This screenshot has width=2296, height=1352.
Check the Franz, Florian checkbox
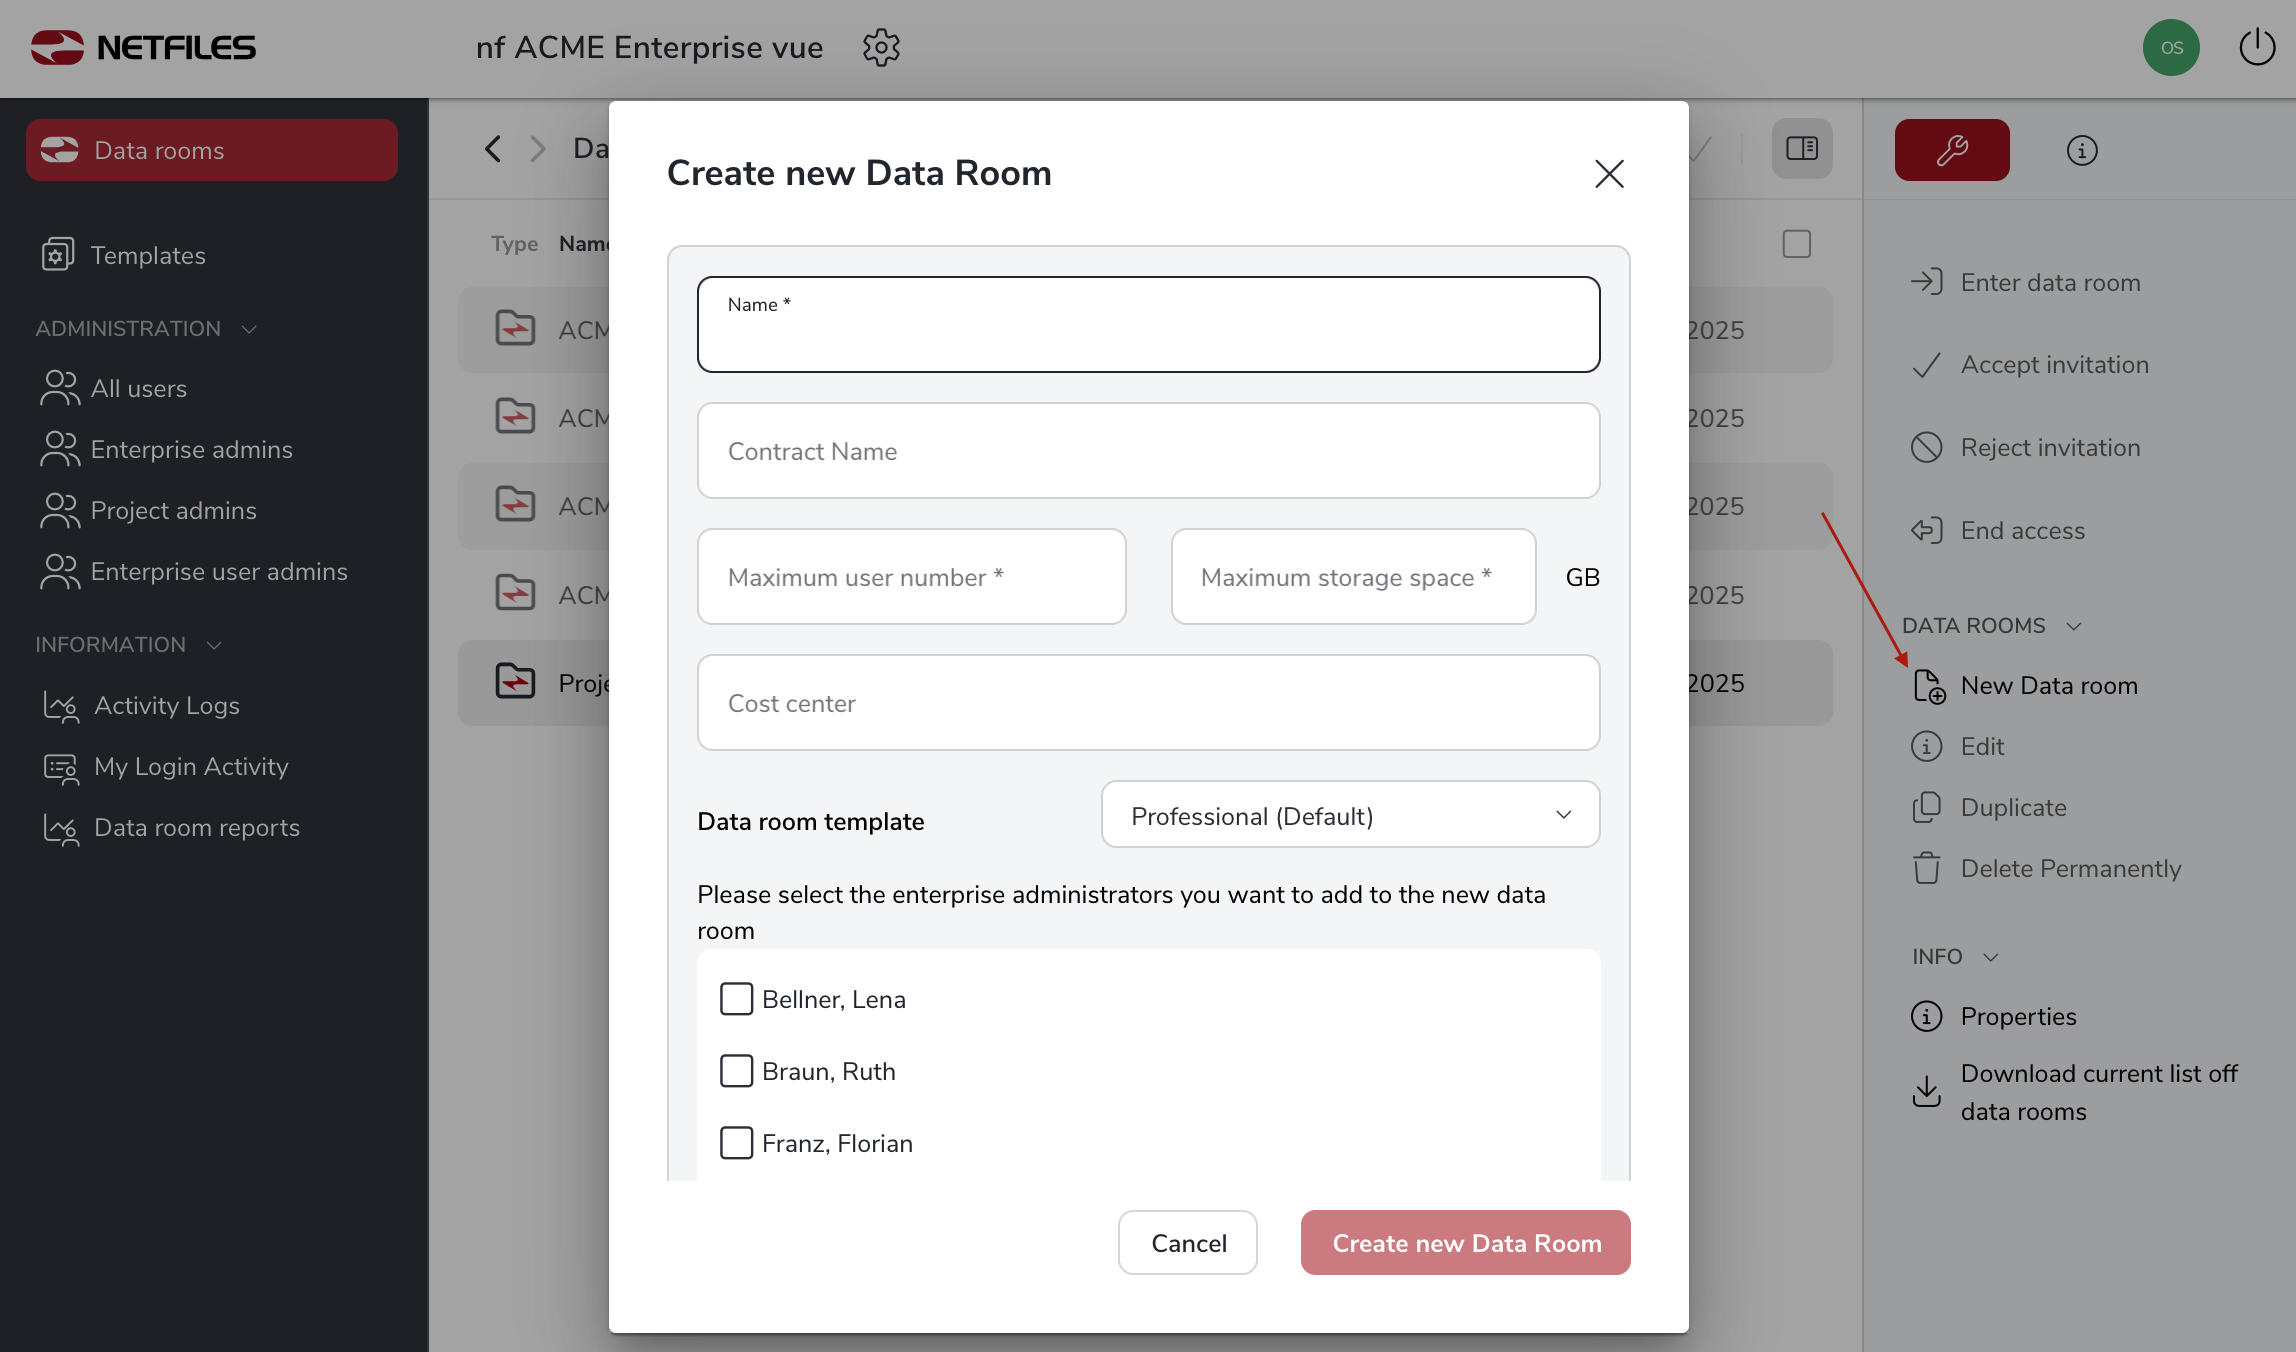736,1143
